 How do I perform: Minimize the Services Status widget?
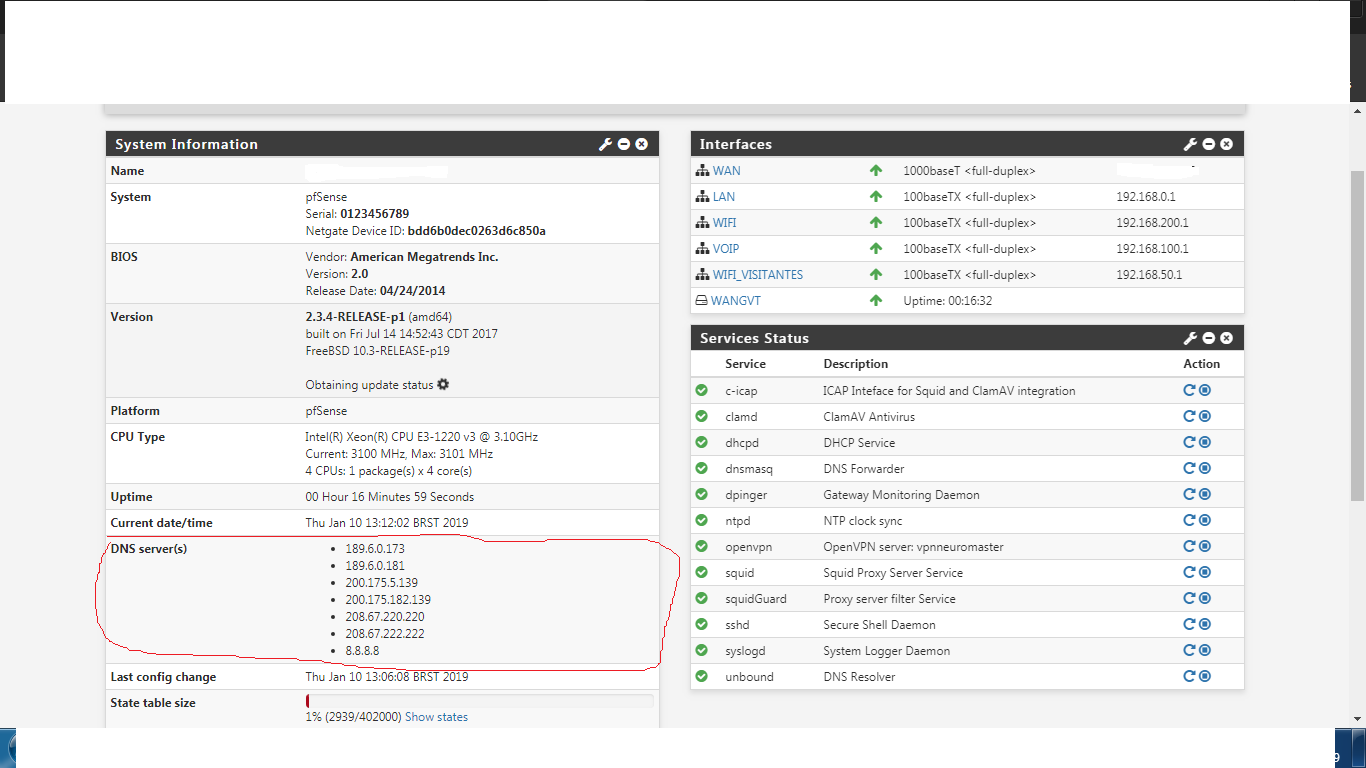coord(1209,339)
